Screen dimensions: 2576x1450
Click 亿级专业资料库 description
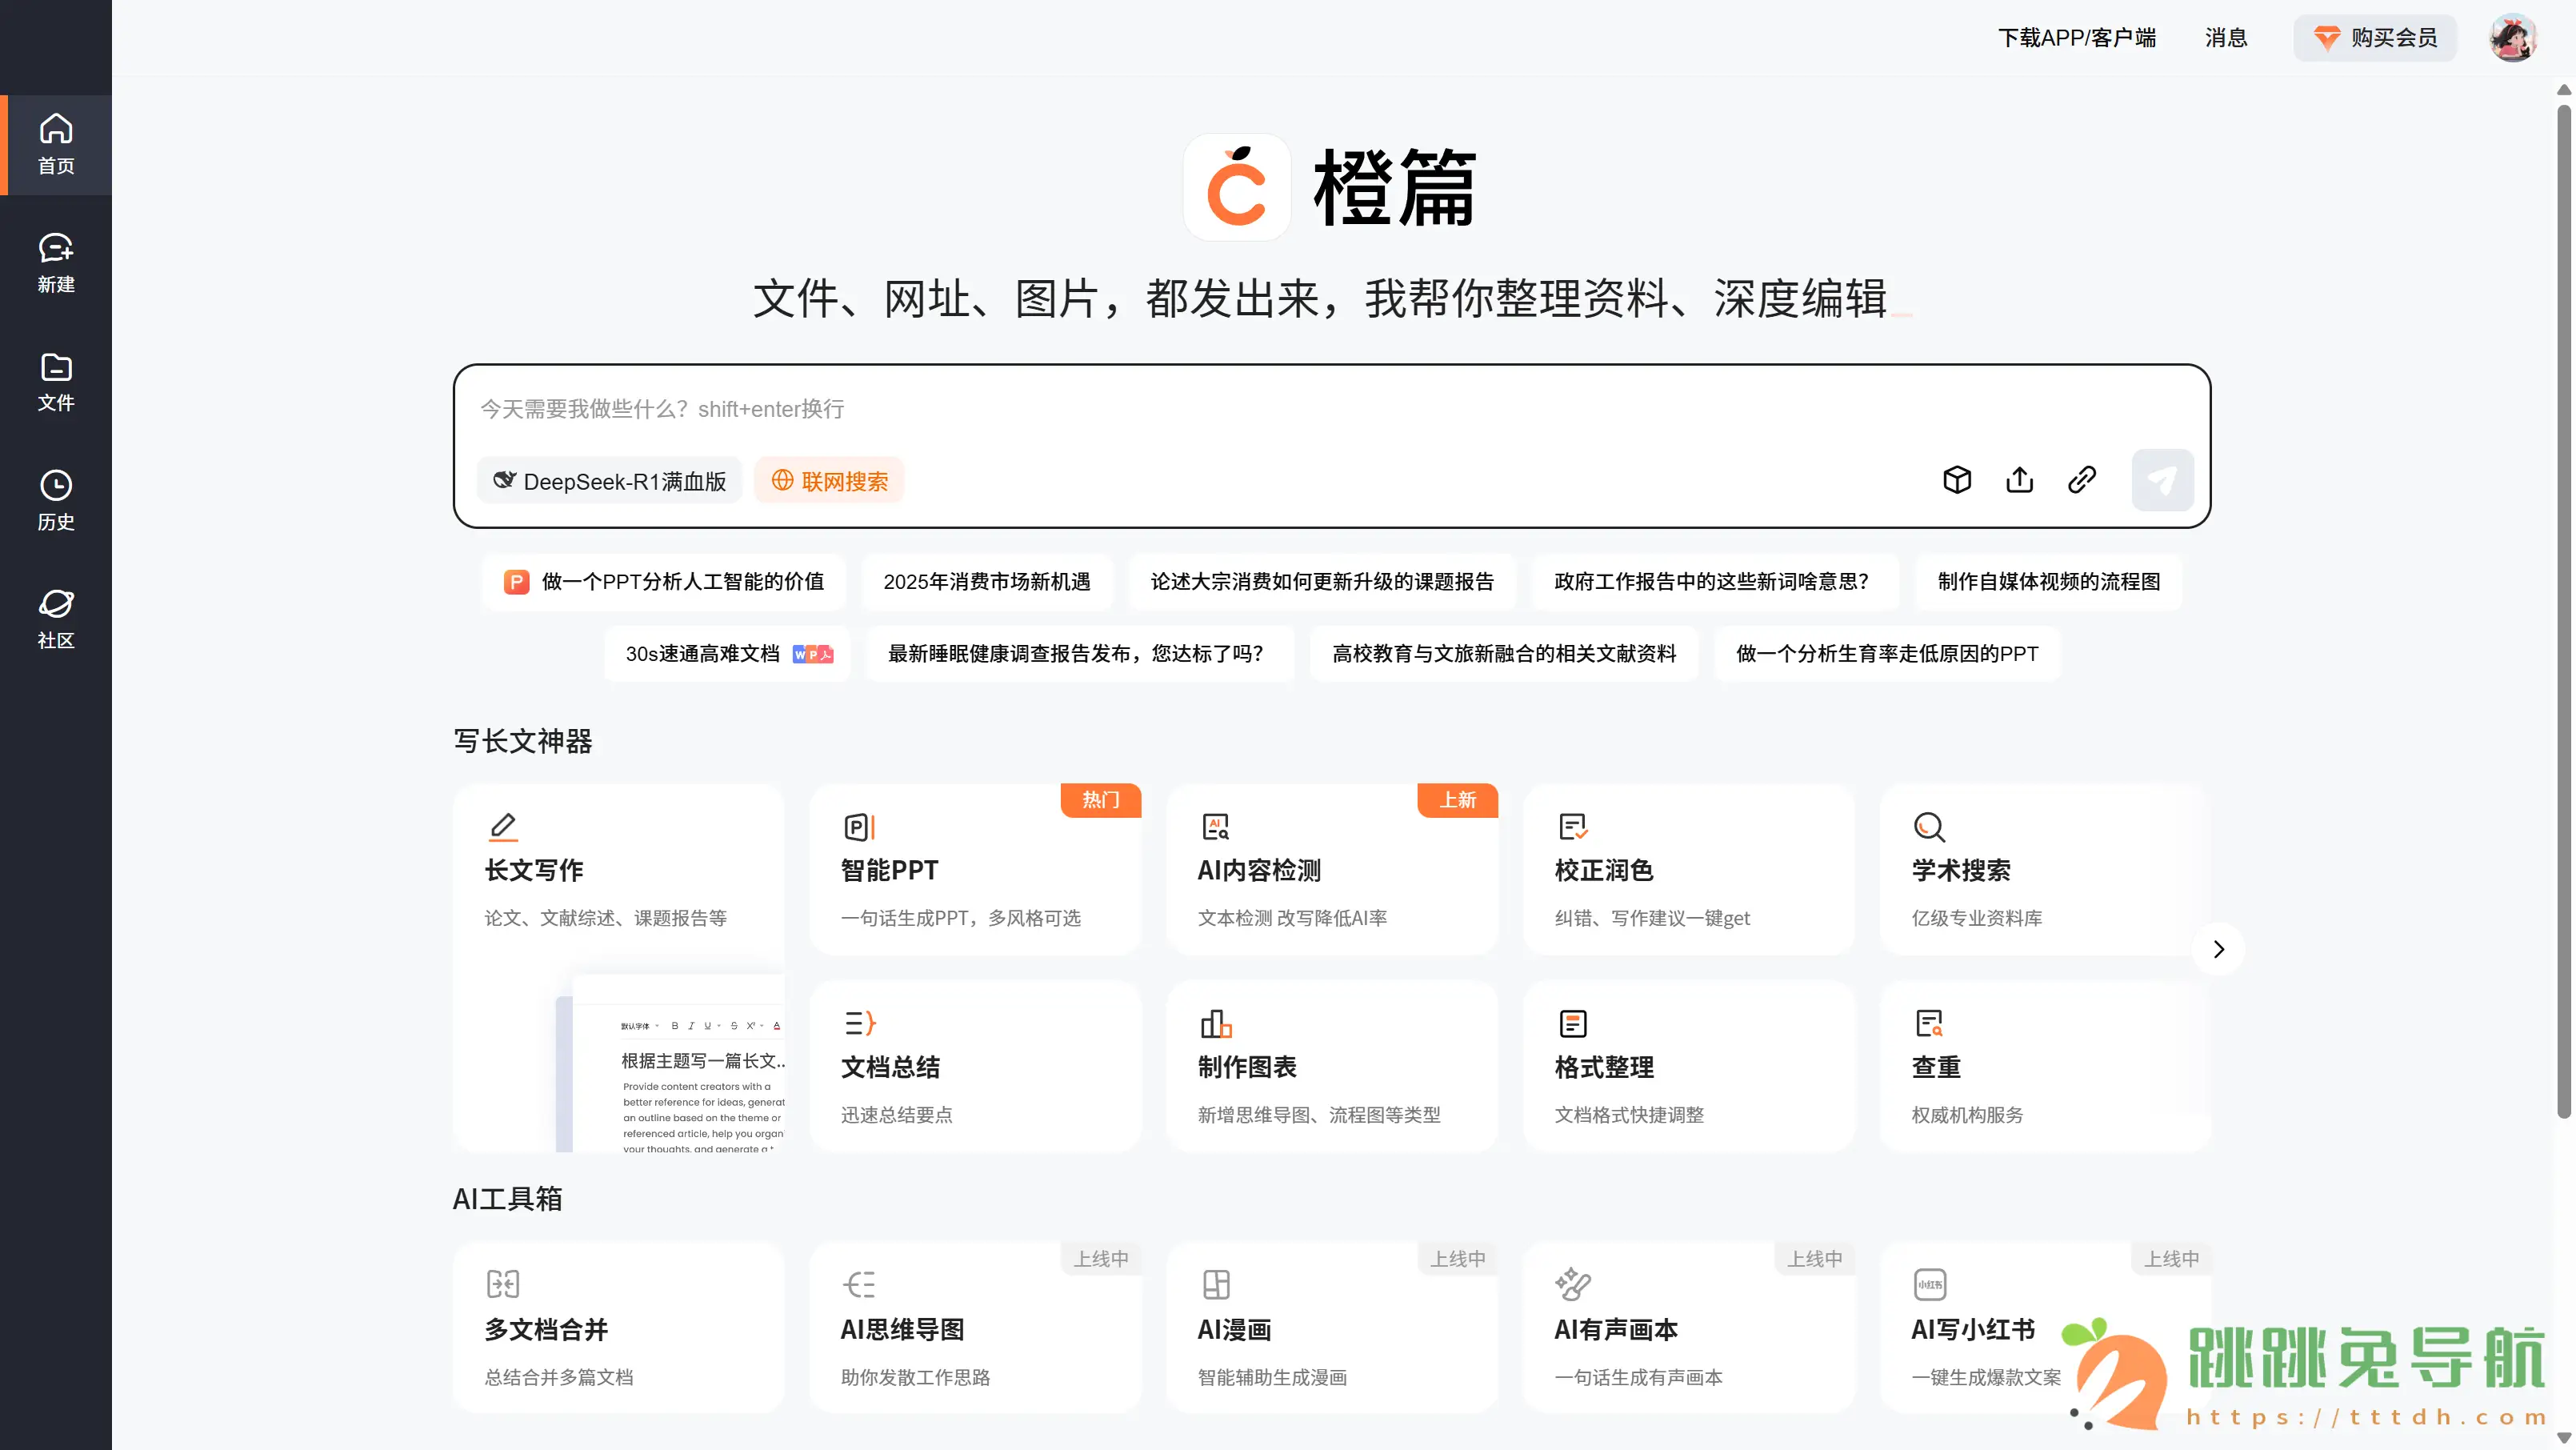click(1977, 918)
